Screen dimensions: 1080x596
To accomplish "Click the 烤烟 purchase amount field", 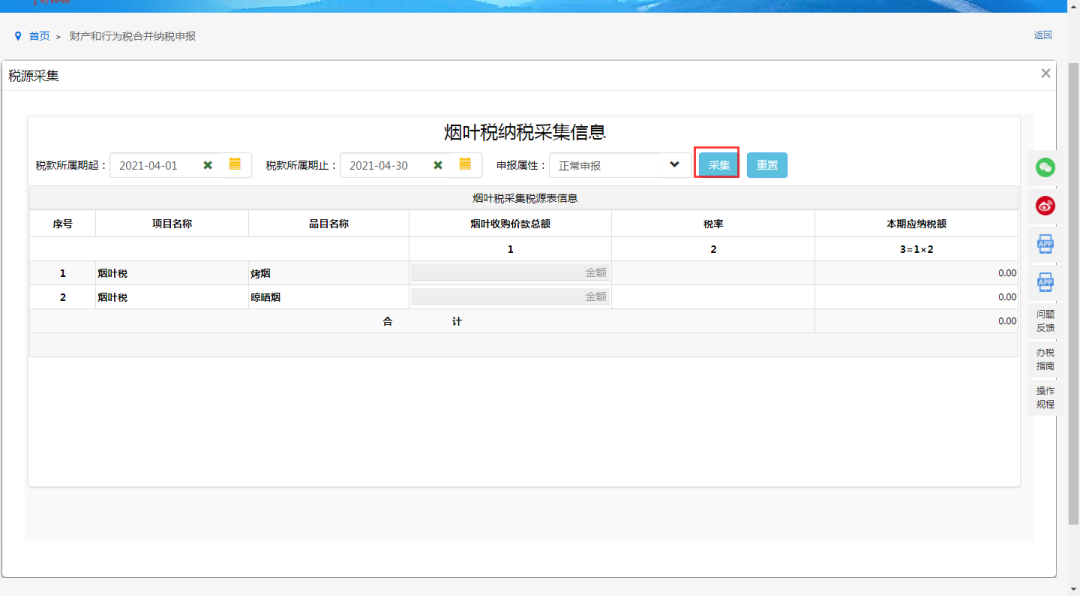I will click(x=510, y=273).
